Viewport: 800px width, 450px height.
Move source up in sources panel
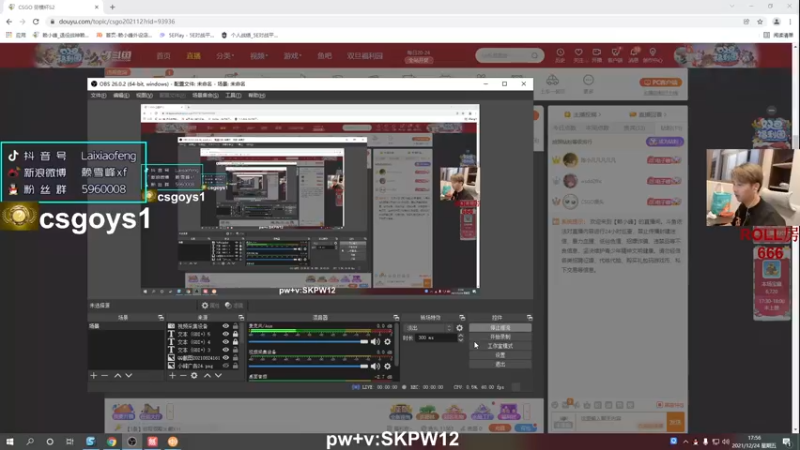tap(207, 376)
